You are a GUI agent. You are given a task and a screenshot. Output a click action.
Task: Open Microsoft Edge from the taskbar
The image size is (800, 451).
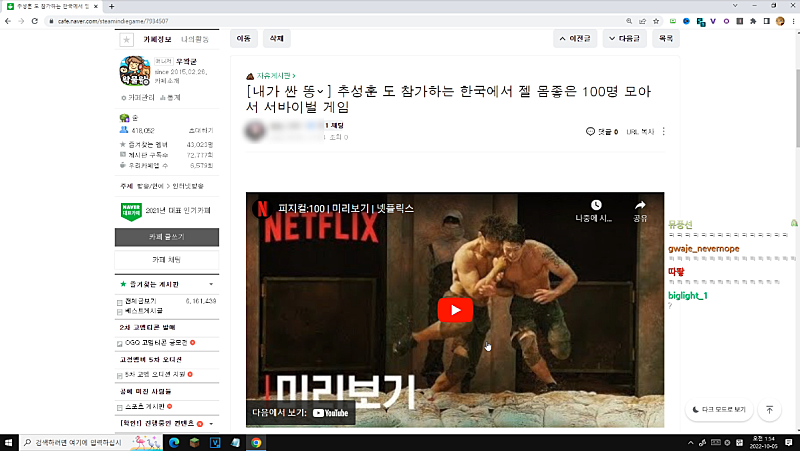(x=174, y=442)
